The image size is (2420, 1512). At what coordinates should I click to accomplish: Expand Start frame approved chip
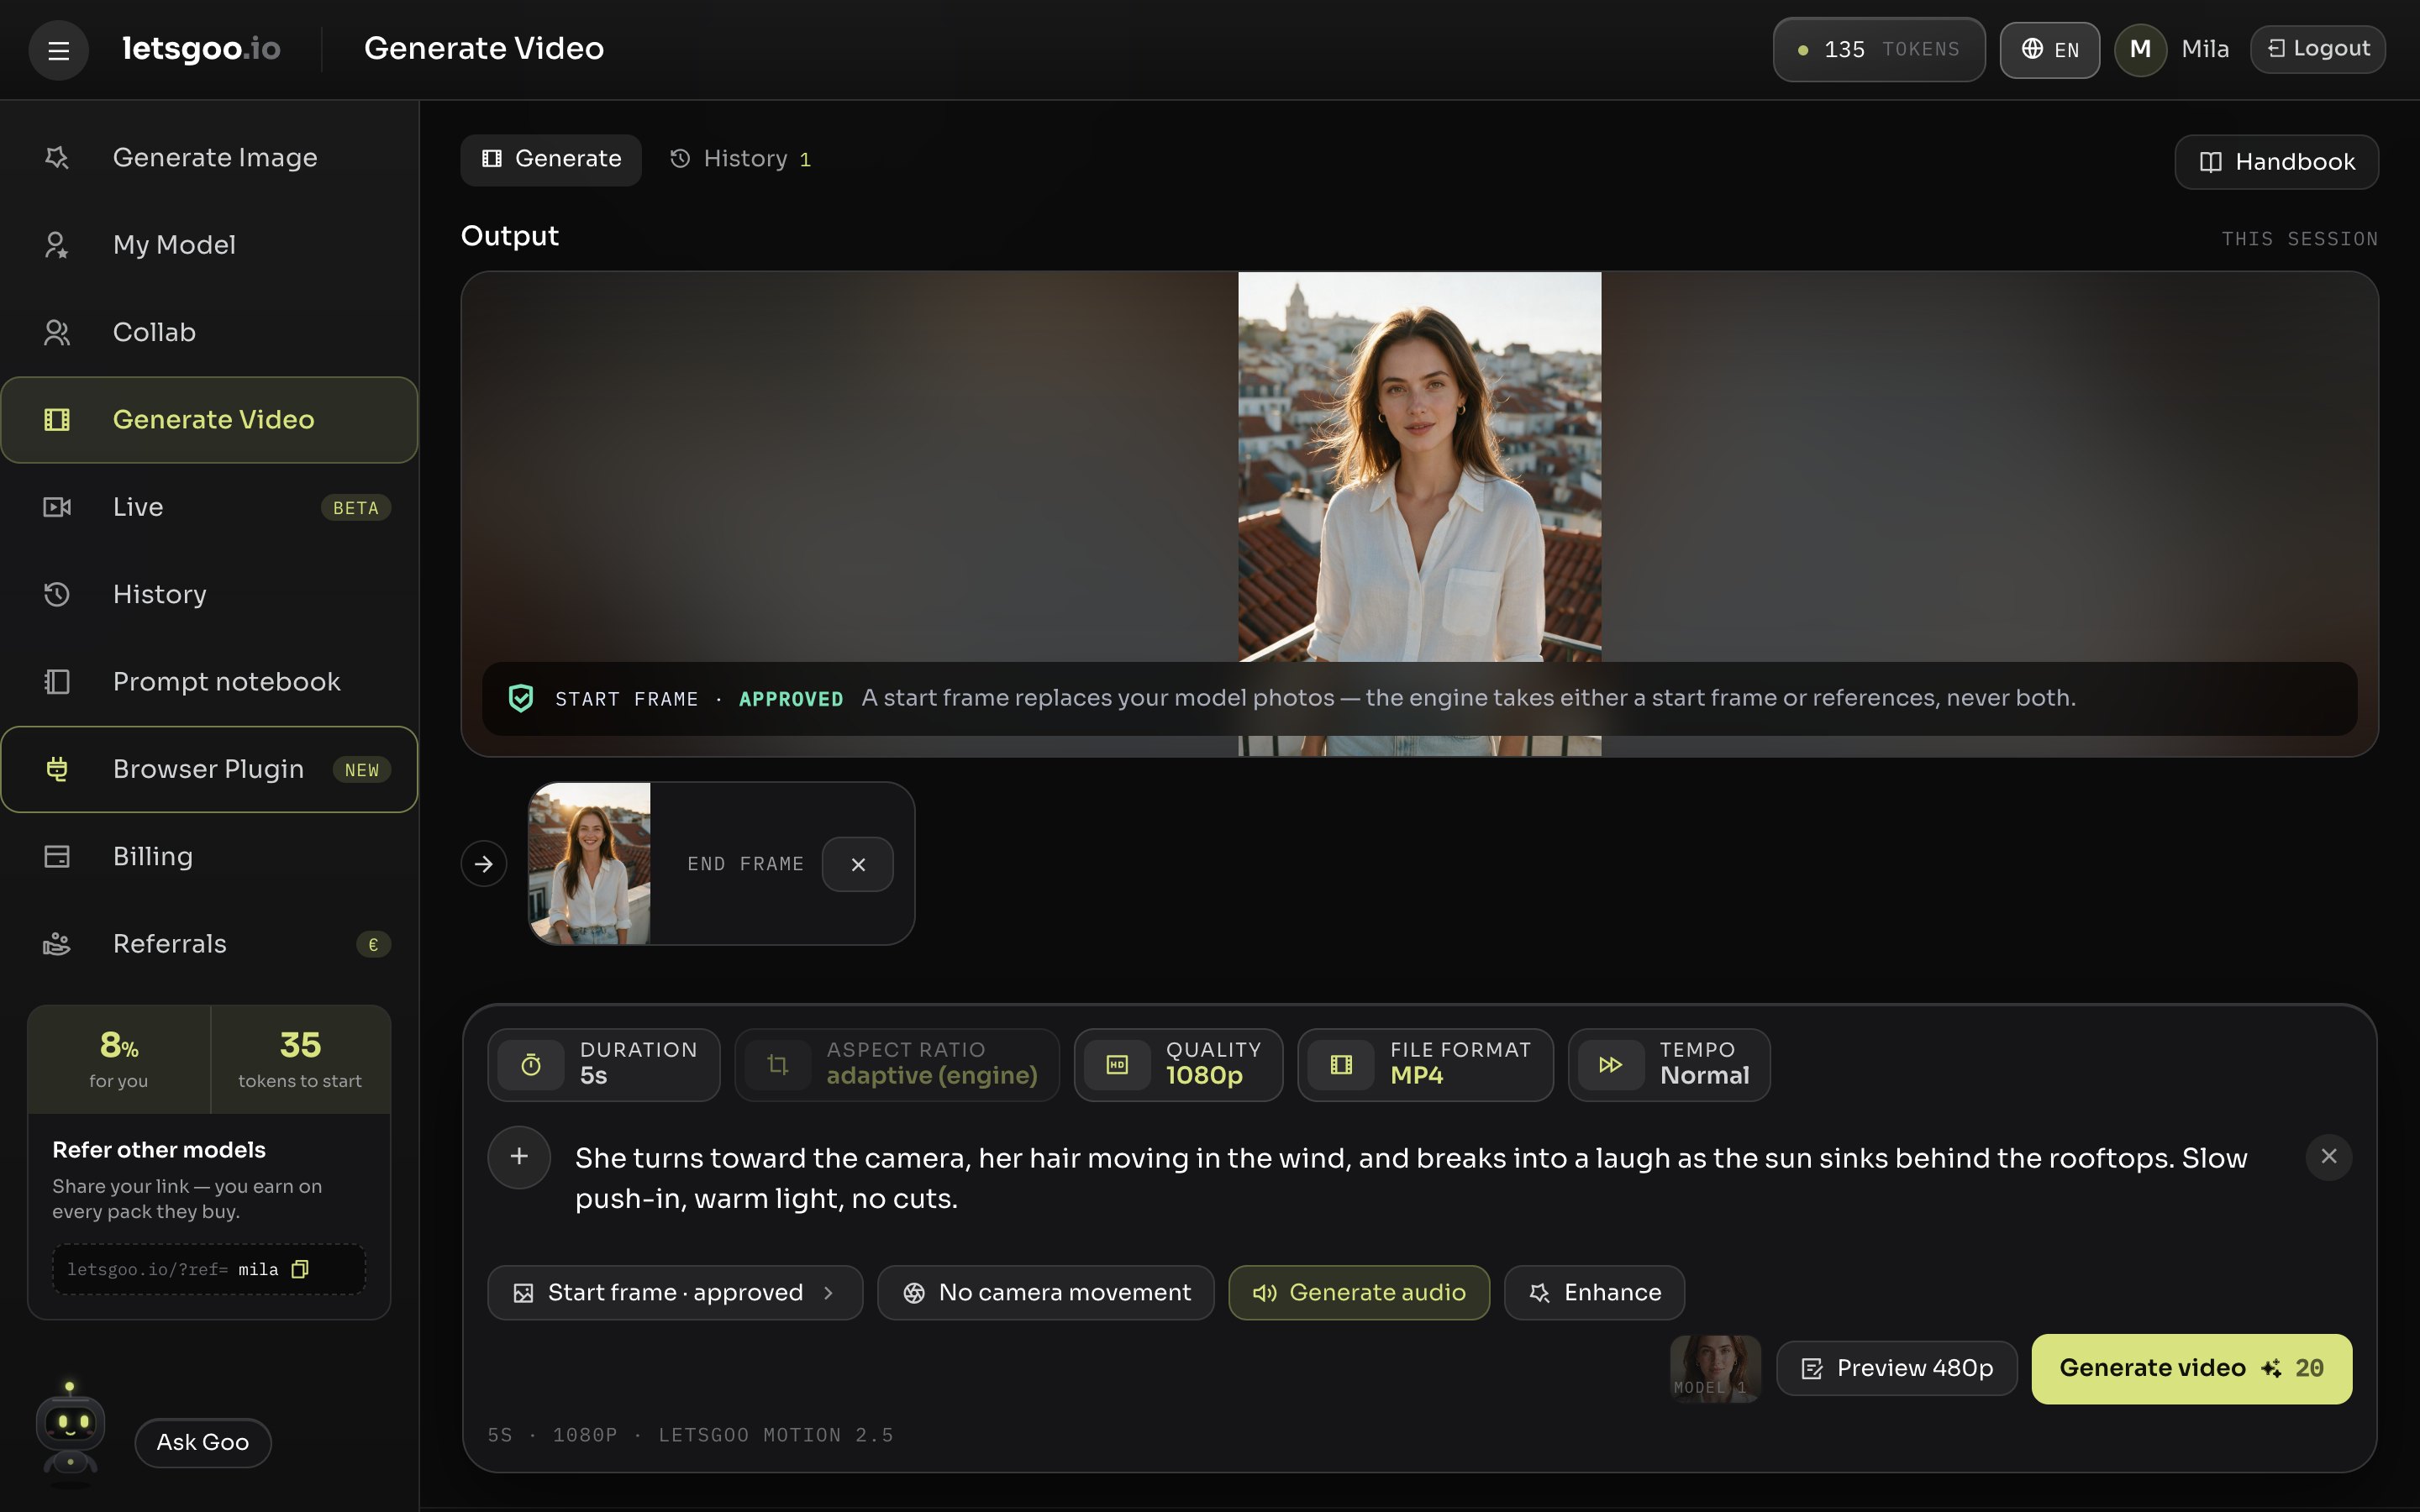click(x=675, y=1293)
